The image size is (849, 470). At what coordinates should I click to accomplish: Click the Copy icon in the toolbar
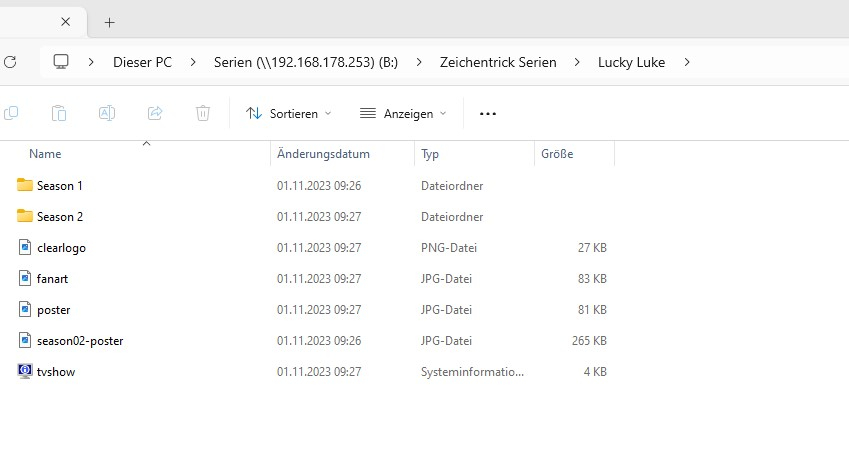point(11,113)
